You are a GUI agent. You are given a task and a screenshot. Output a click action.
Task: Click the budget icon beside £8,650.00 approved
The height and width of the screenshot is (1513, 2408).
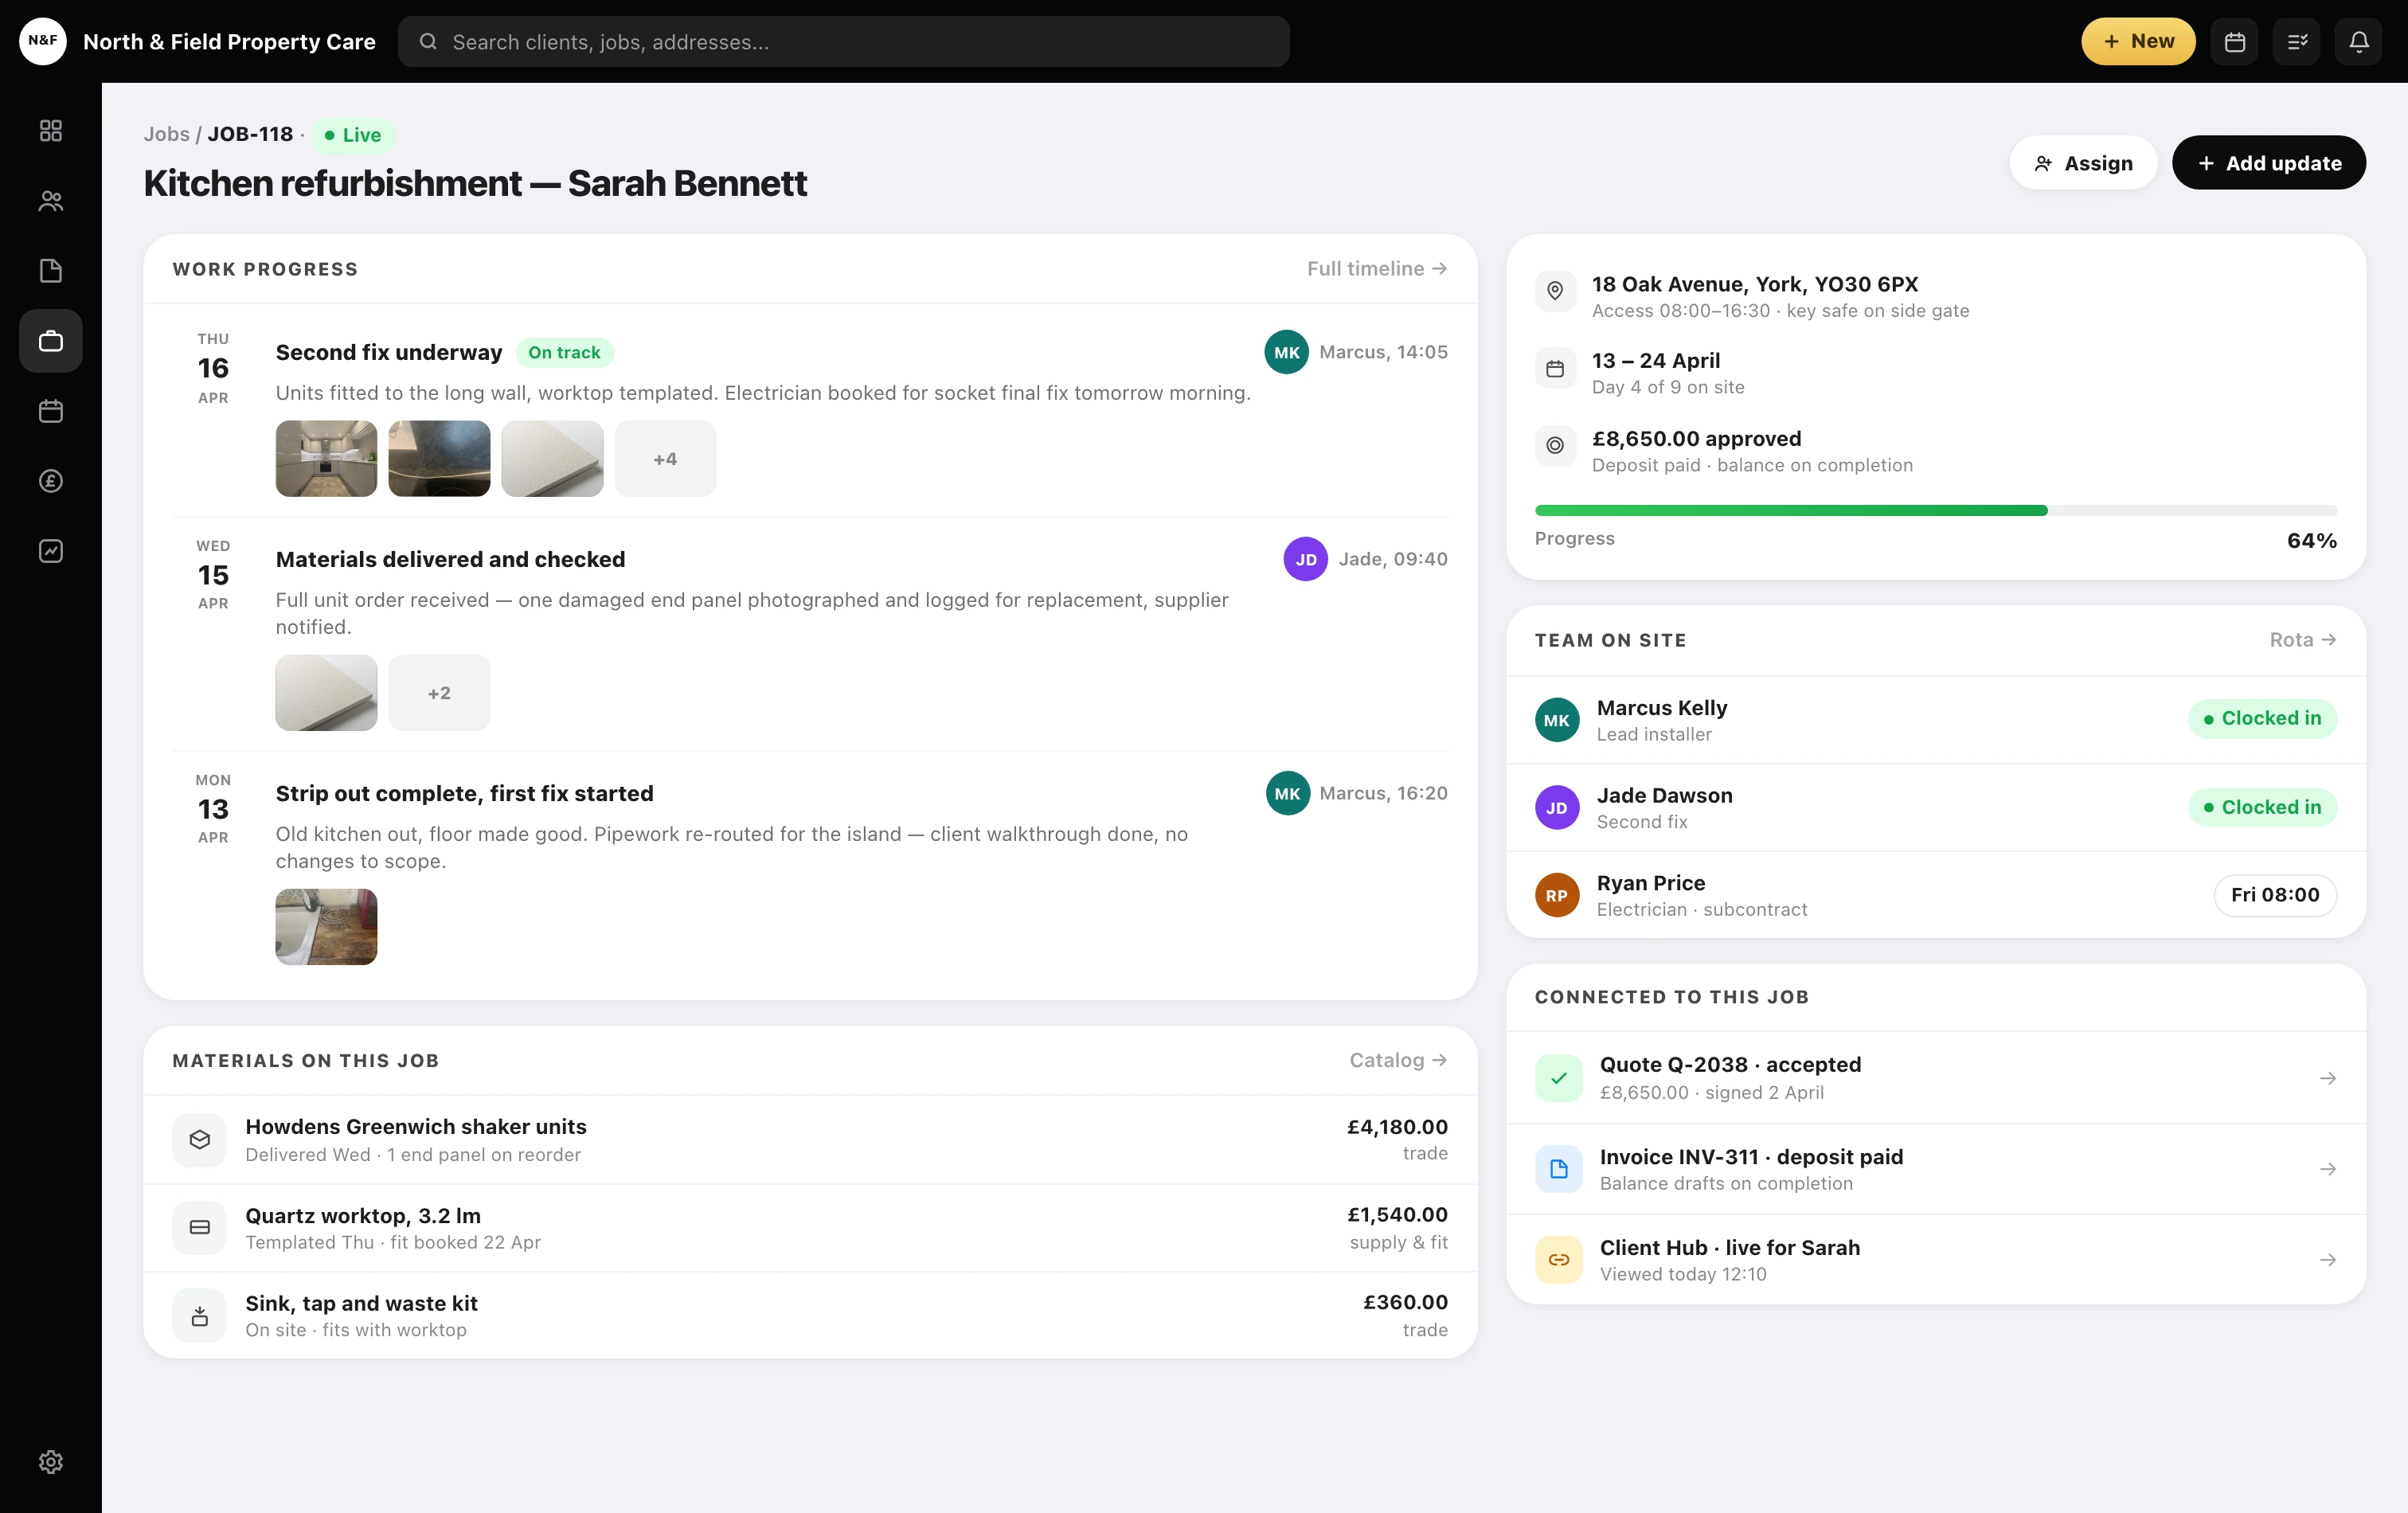1555,445
